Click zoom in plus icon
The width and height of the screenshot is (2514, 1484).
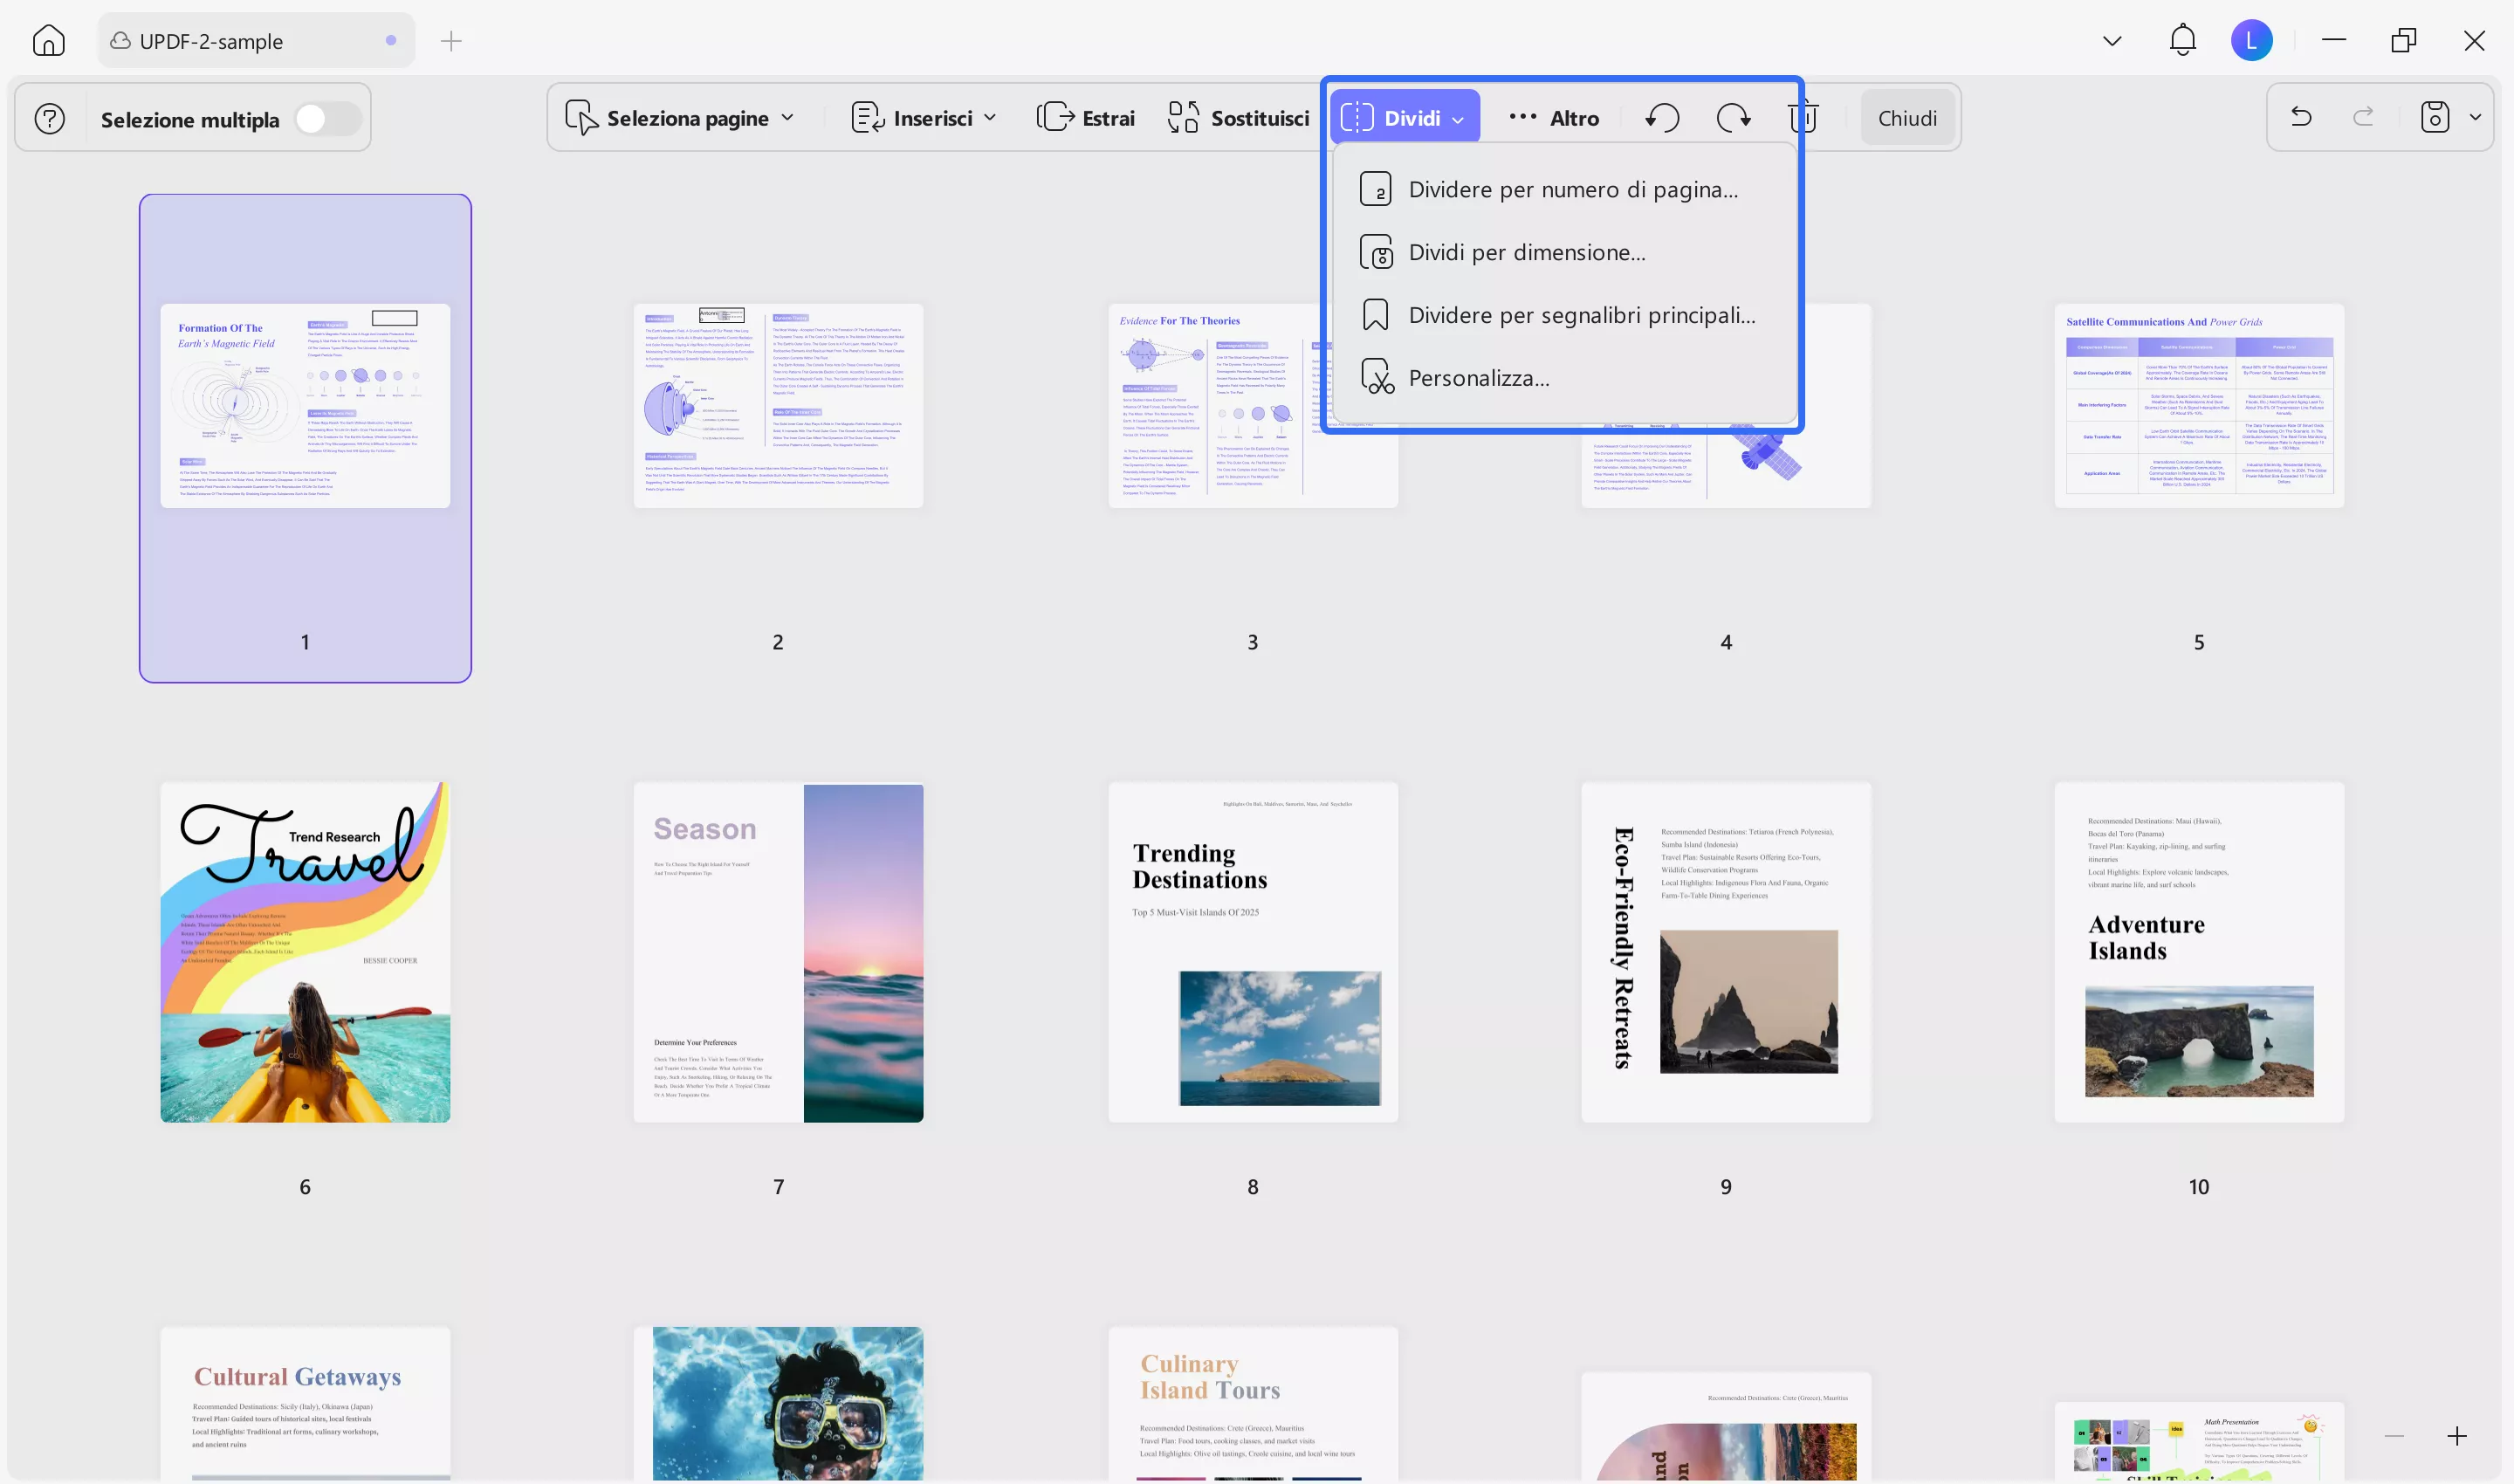click(x=2457, y=1436)
